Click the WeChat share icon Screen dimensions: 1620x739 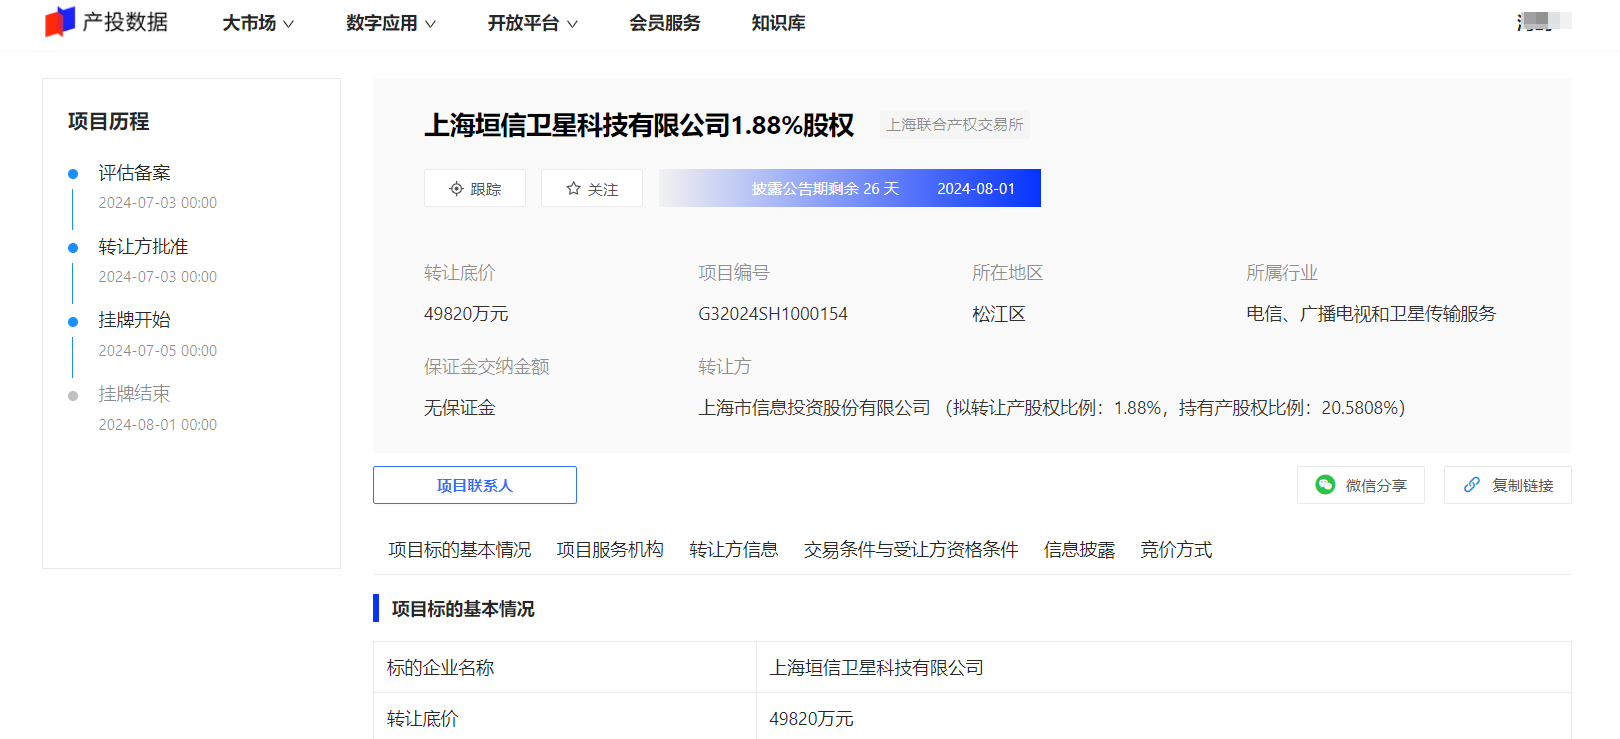pos(1325,485)
